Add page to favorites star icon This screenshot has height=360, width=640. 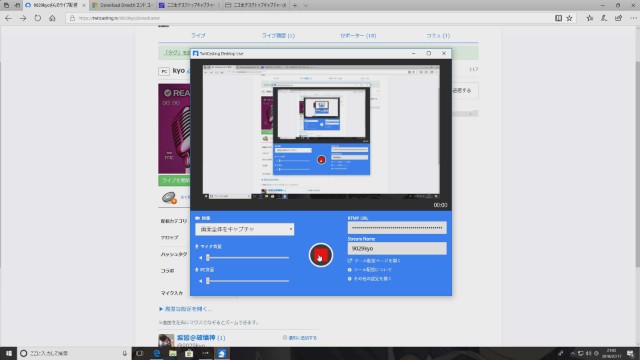click(569, 18)
